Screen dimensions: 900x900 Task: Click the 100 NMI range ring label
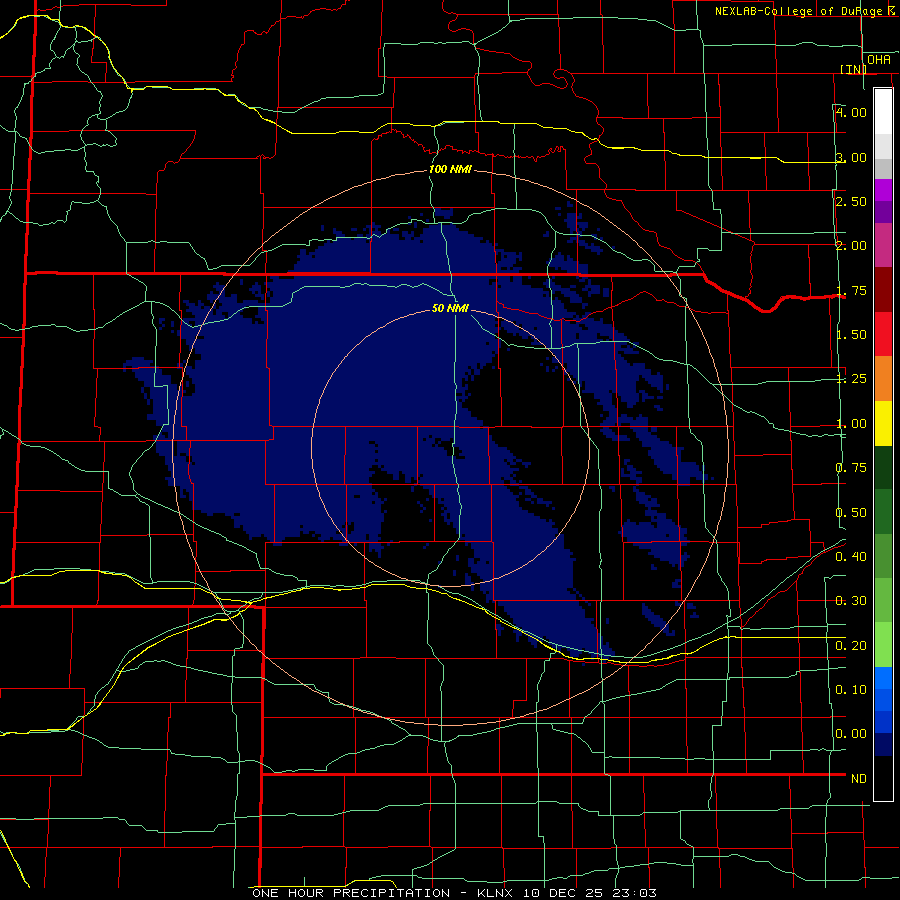450,169
